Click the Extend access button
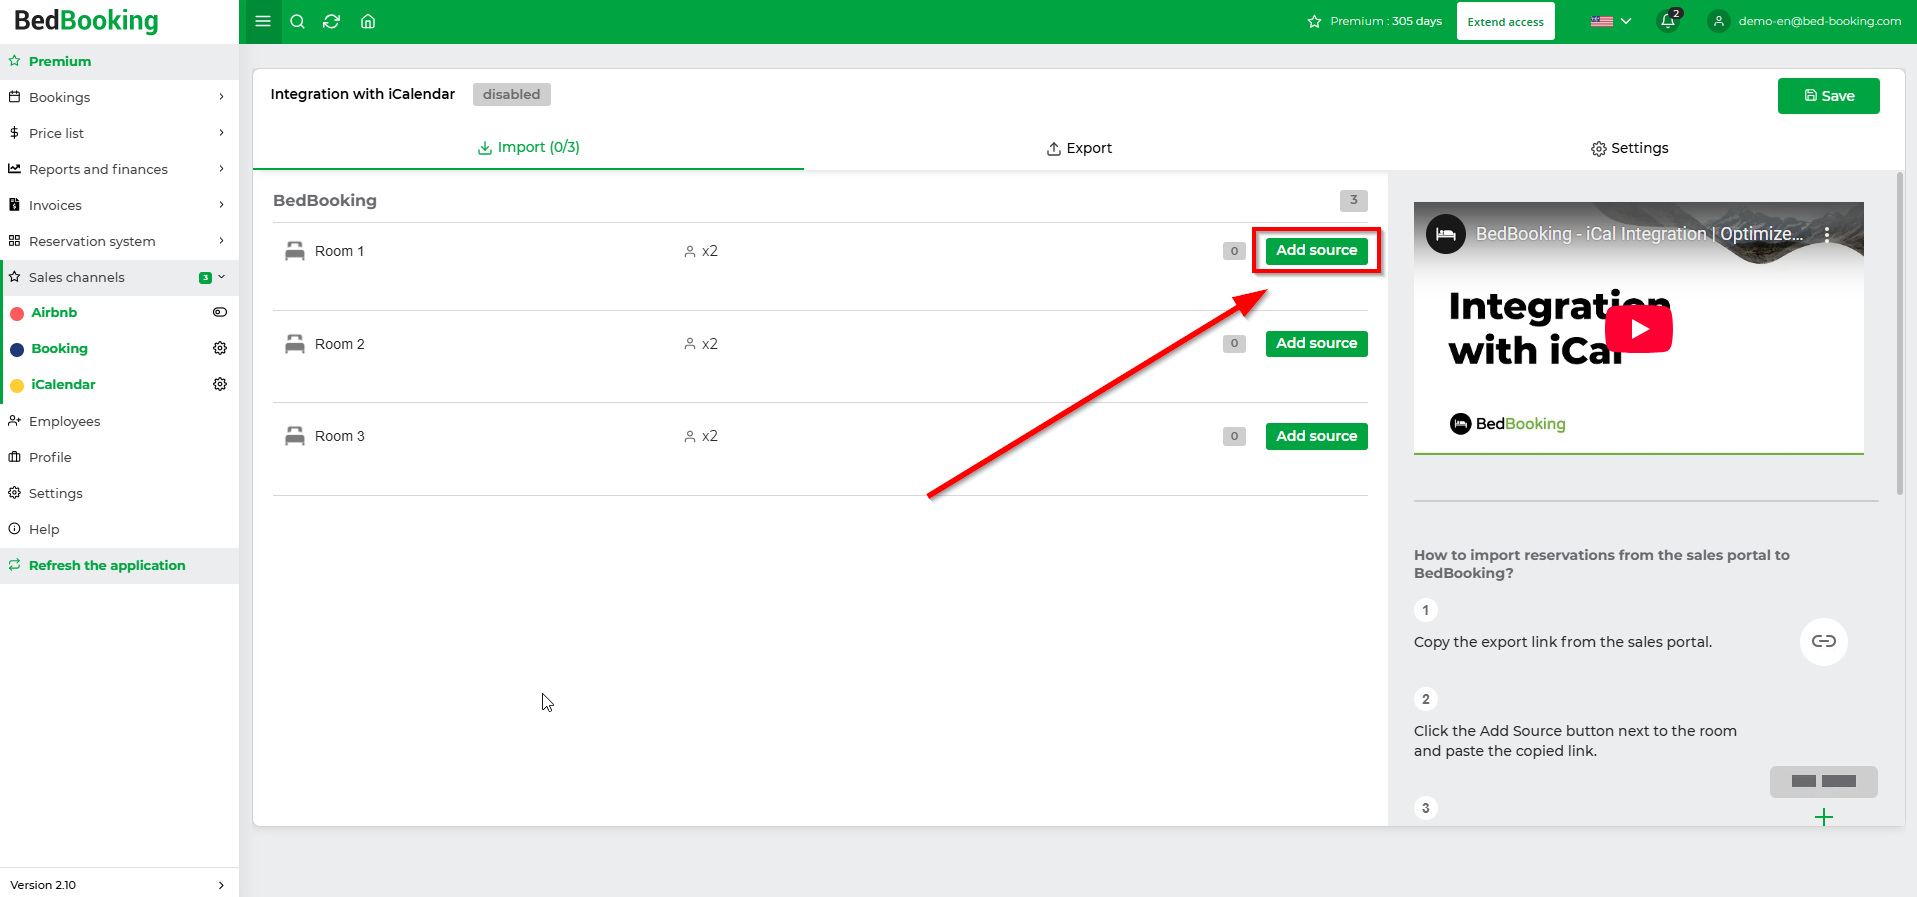The height and width of the screenshot is (897, 1917). [1505, 21]
